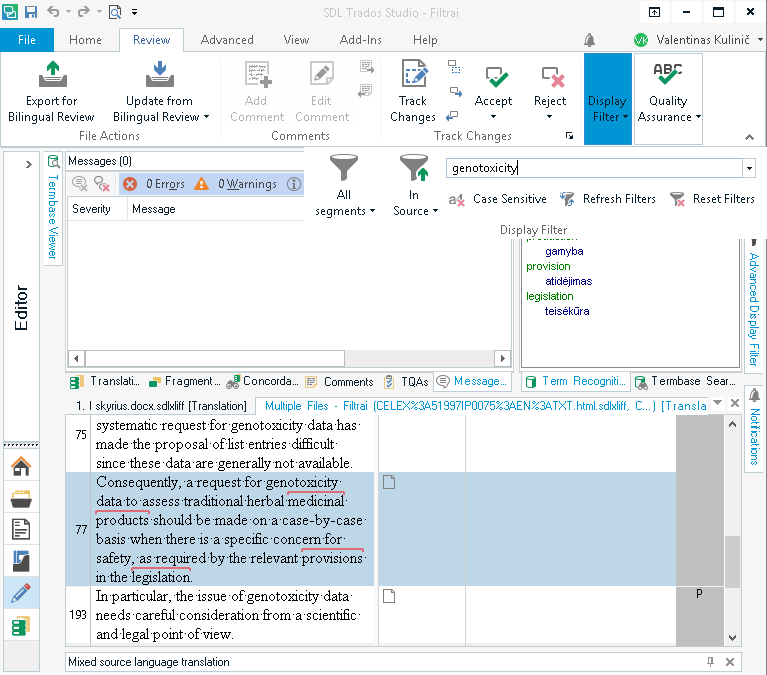This screenshot has width=767, height=675.
Task: Toggle the 0 Errors message filter
Action: click(x=154, y=184)
